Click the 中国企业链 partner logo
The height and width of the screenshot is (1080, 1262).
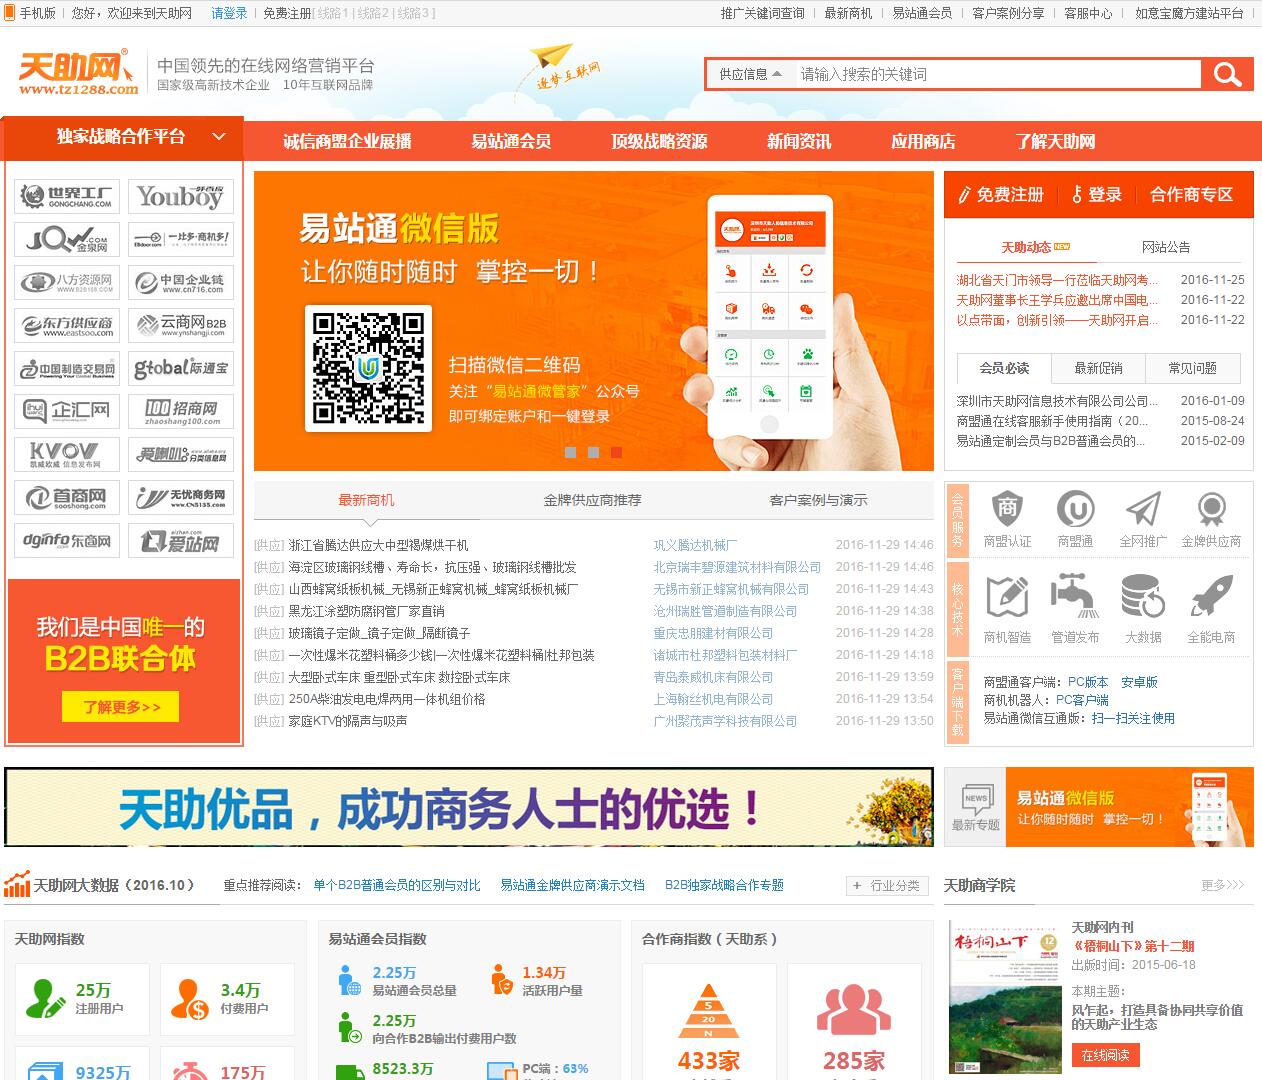point(181,282)
